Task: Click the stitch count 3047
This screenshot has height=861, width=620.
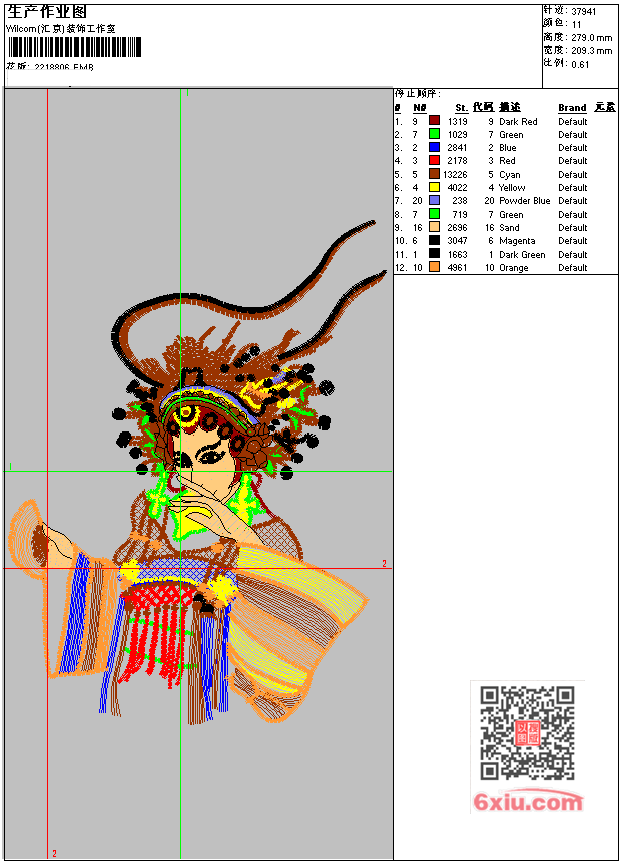Action: pyautogui.click(x=457, y=241)
